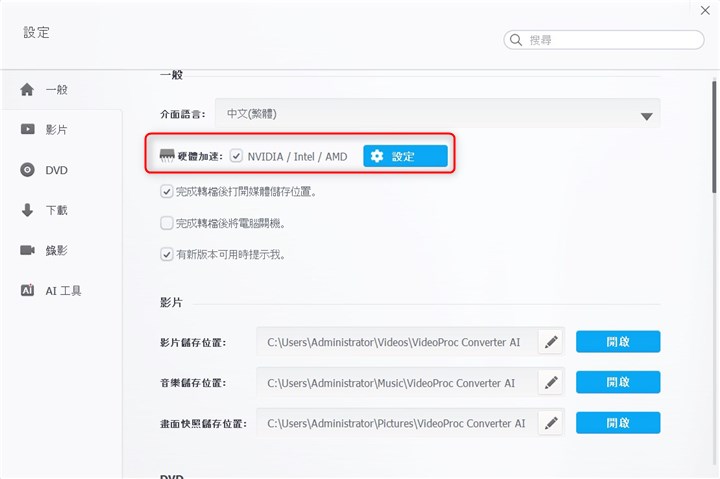Switch to the 一般 settings tab
Image resolution: width=720 pixels, height=479 pixels.
(x=62, y=90)
